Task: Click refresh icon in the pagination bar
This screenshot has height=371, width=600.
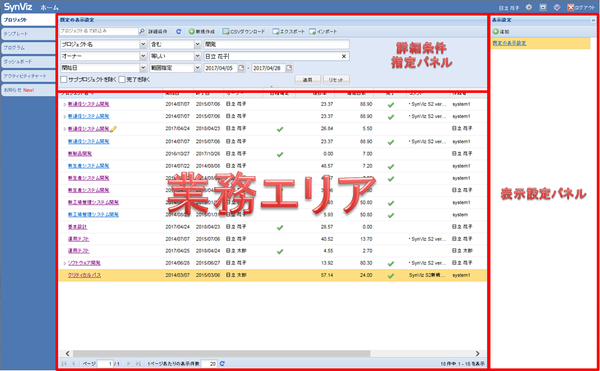Action: [222, 364]
